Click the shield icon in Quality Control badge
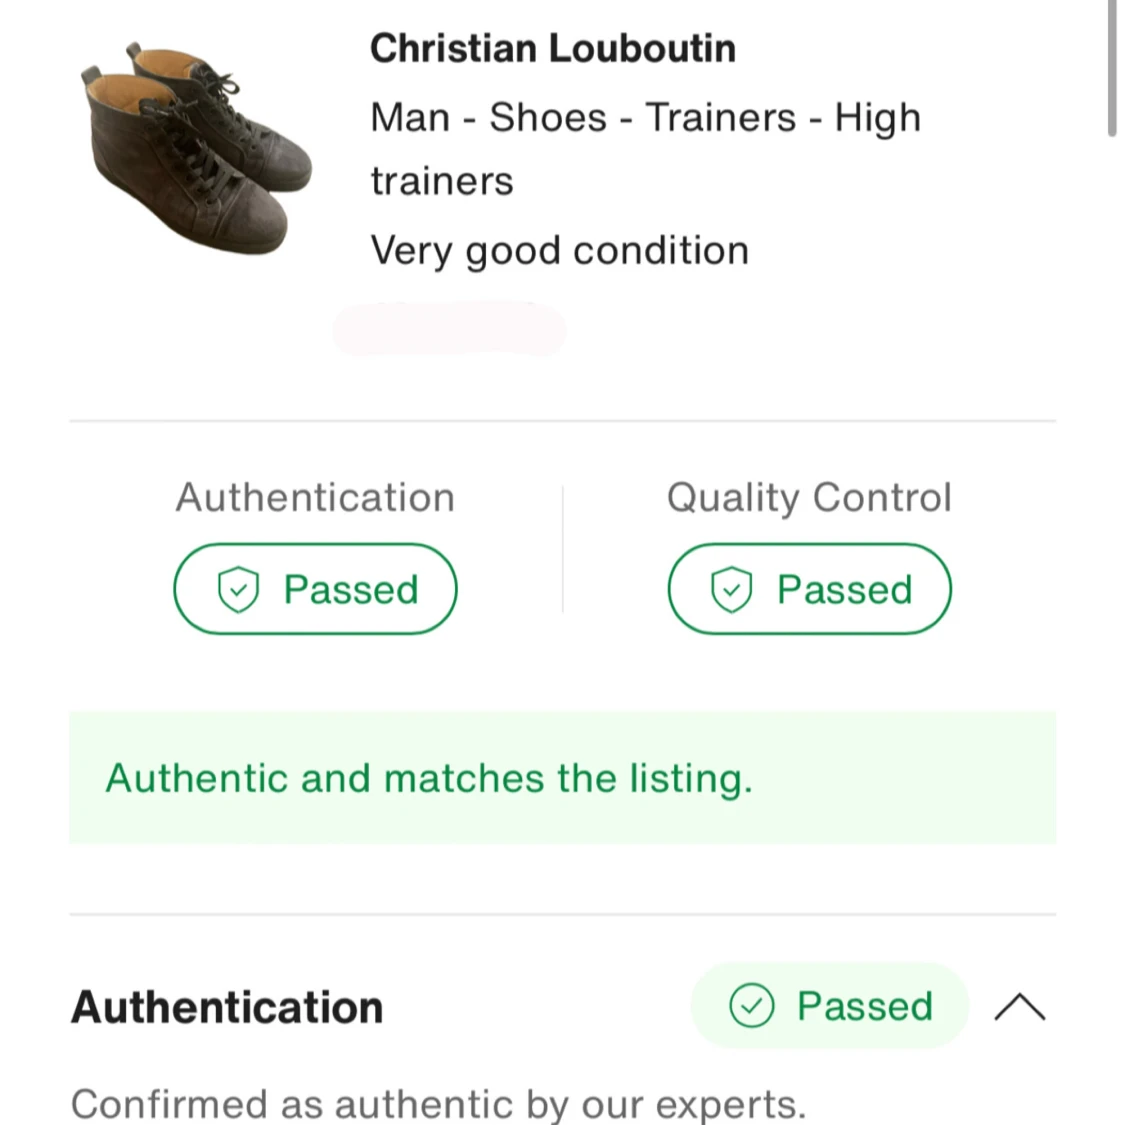This screenshot has height=1125, width=1125. pos(731,589)
